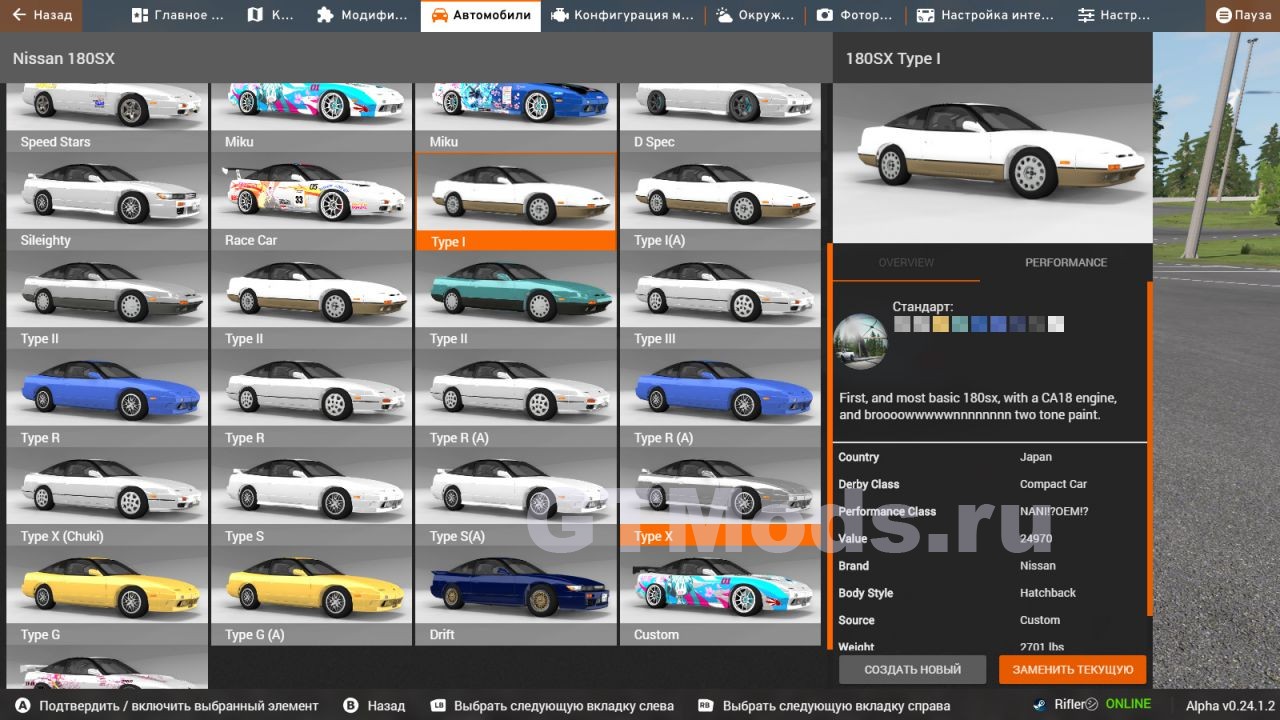Viewport: 1280px width, 720px height.
Task: Select the Type S configuration
Action: tap(312, 497)
